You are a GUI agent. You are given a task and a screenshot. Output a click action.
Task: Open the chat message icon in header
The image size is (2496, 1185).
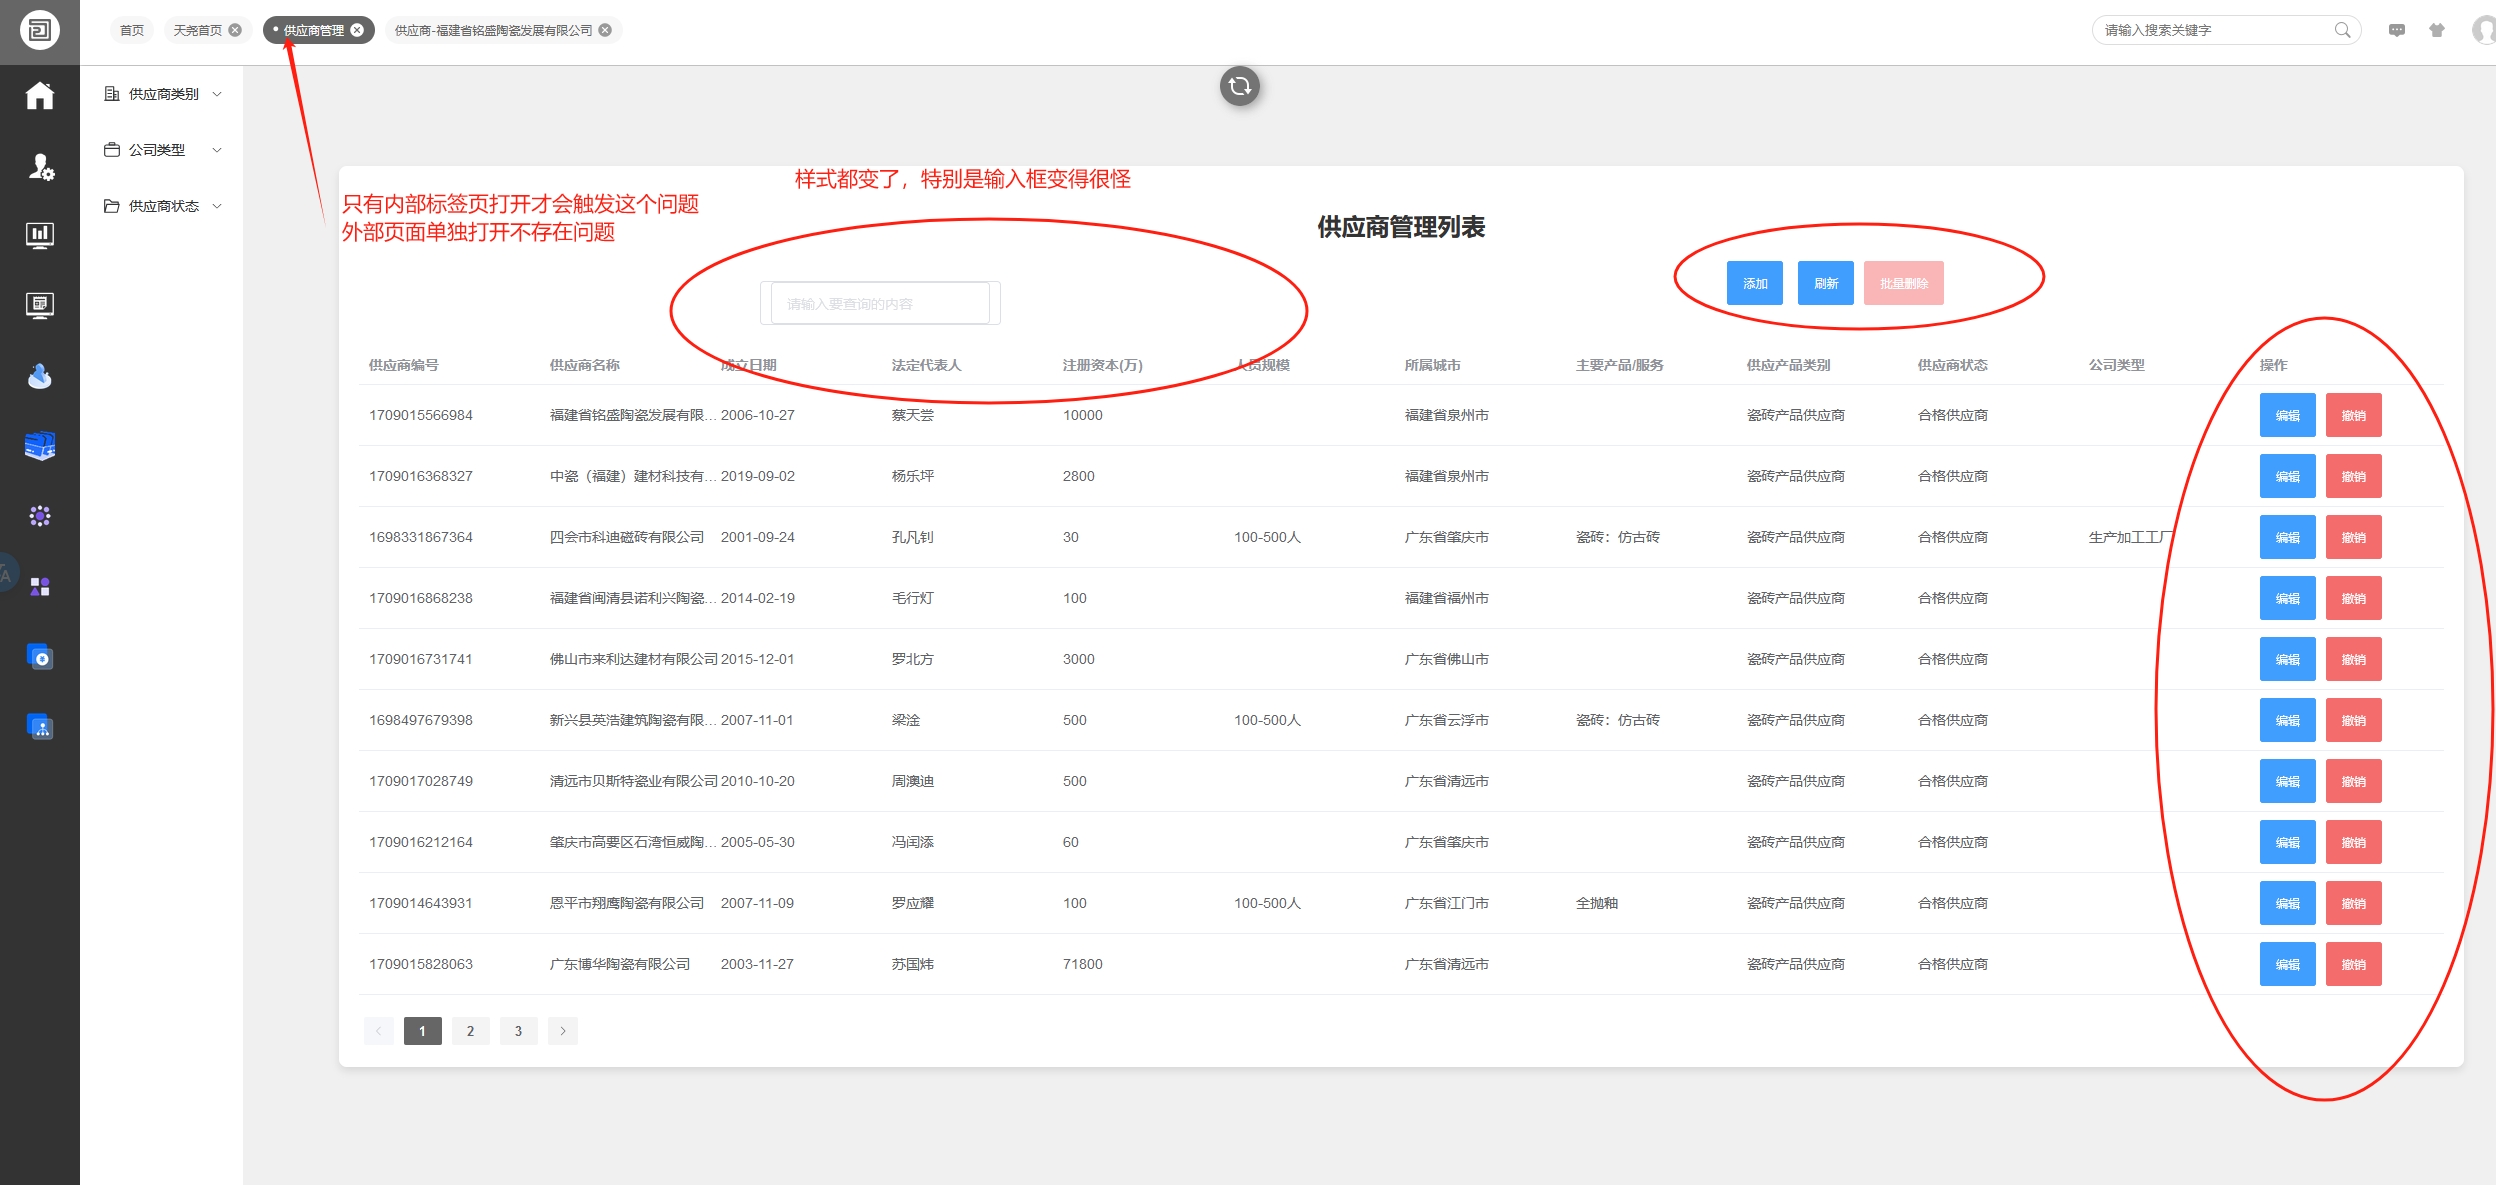coord(2396,30)
